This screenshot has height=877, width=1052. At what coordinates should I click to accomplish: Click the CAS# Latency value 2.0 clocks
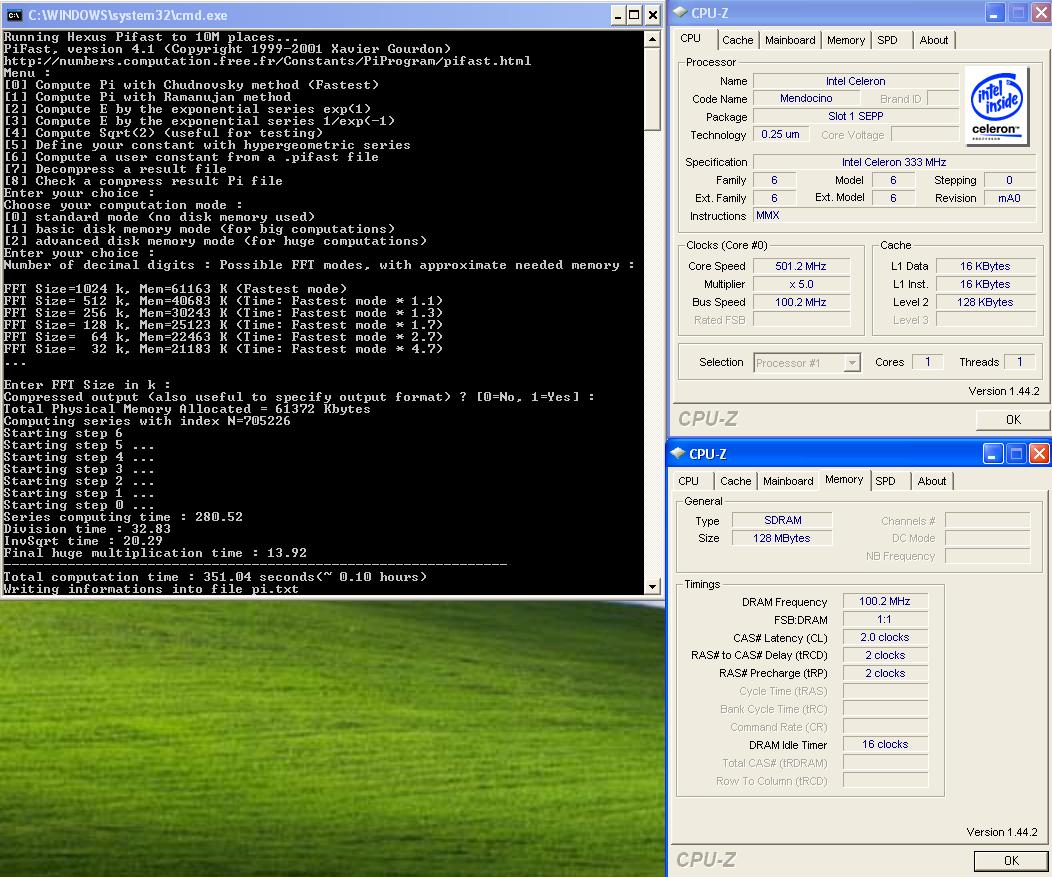[884, 637]
